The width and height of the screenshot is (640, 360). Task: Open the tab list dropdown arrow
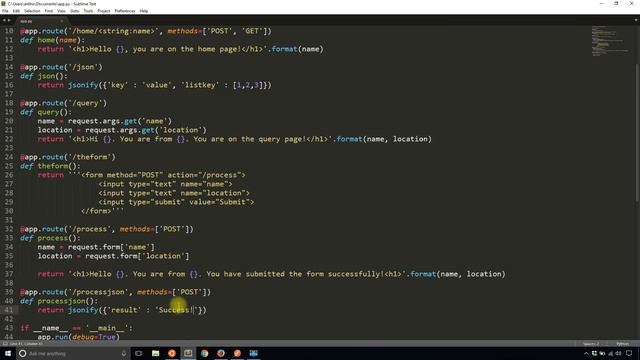(636, 20)
